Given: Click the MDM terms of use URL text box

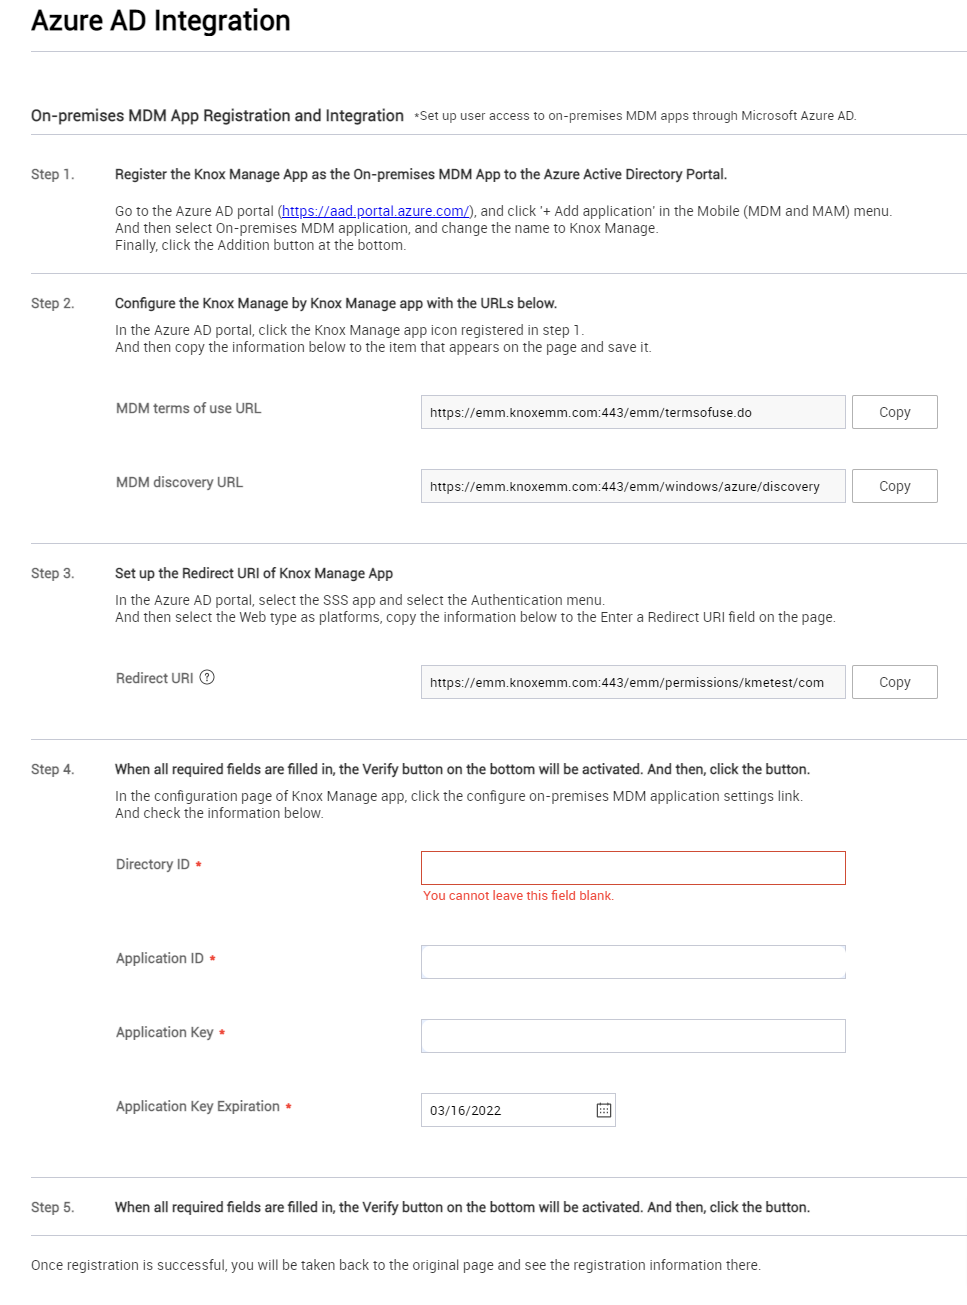Looking at the screenshot, I should click(632, 411).
